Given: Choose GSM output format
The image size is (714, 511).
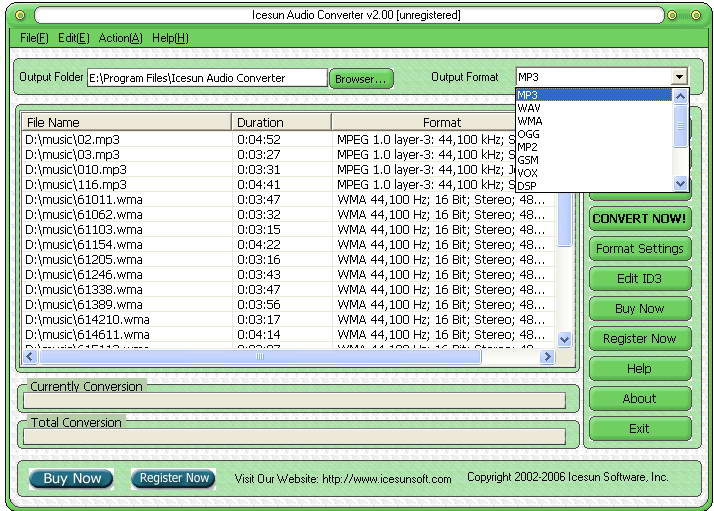Looking at the screenshot, I should point(593,160).
